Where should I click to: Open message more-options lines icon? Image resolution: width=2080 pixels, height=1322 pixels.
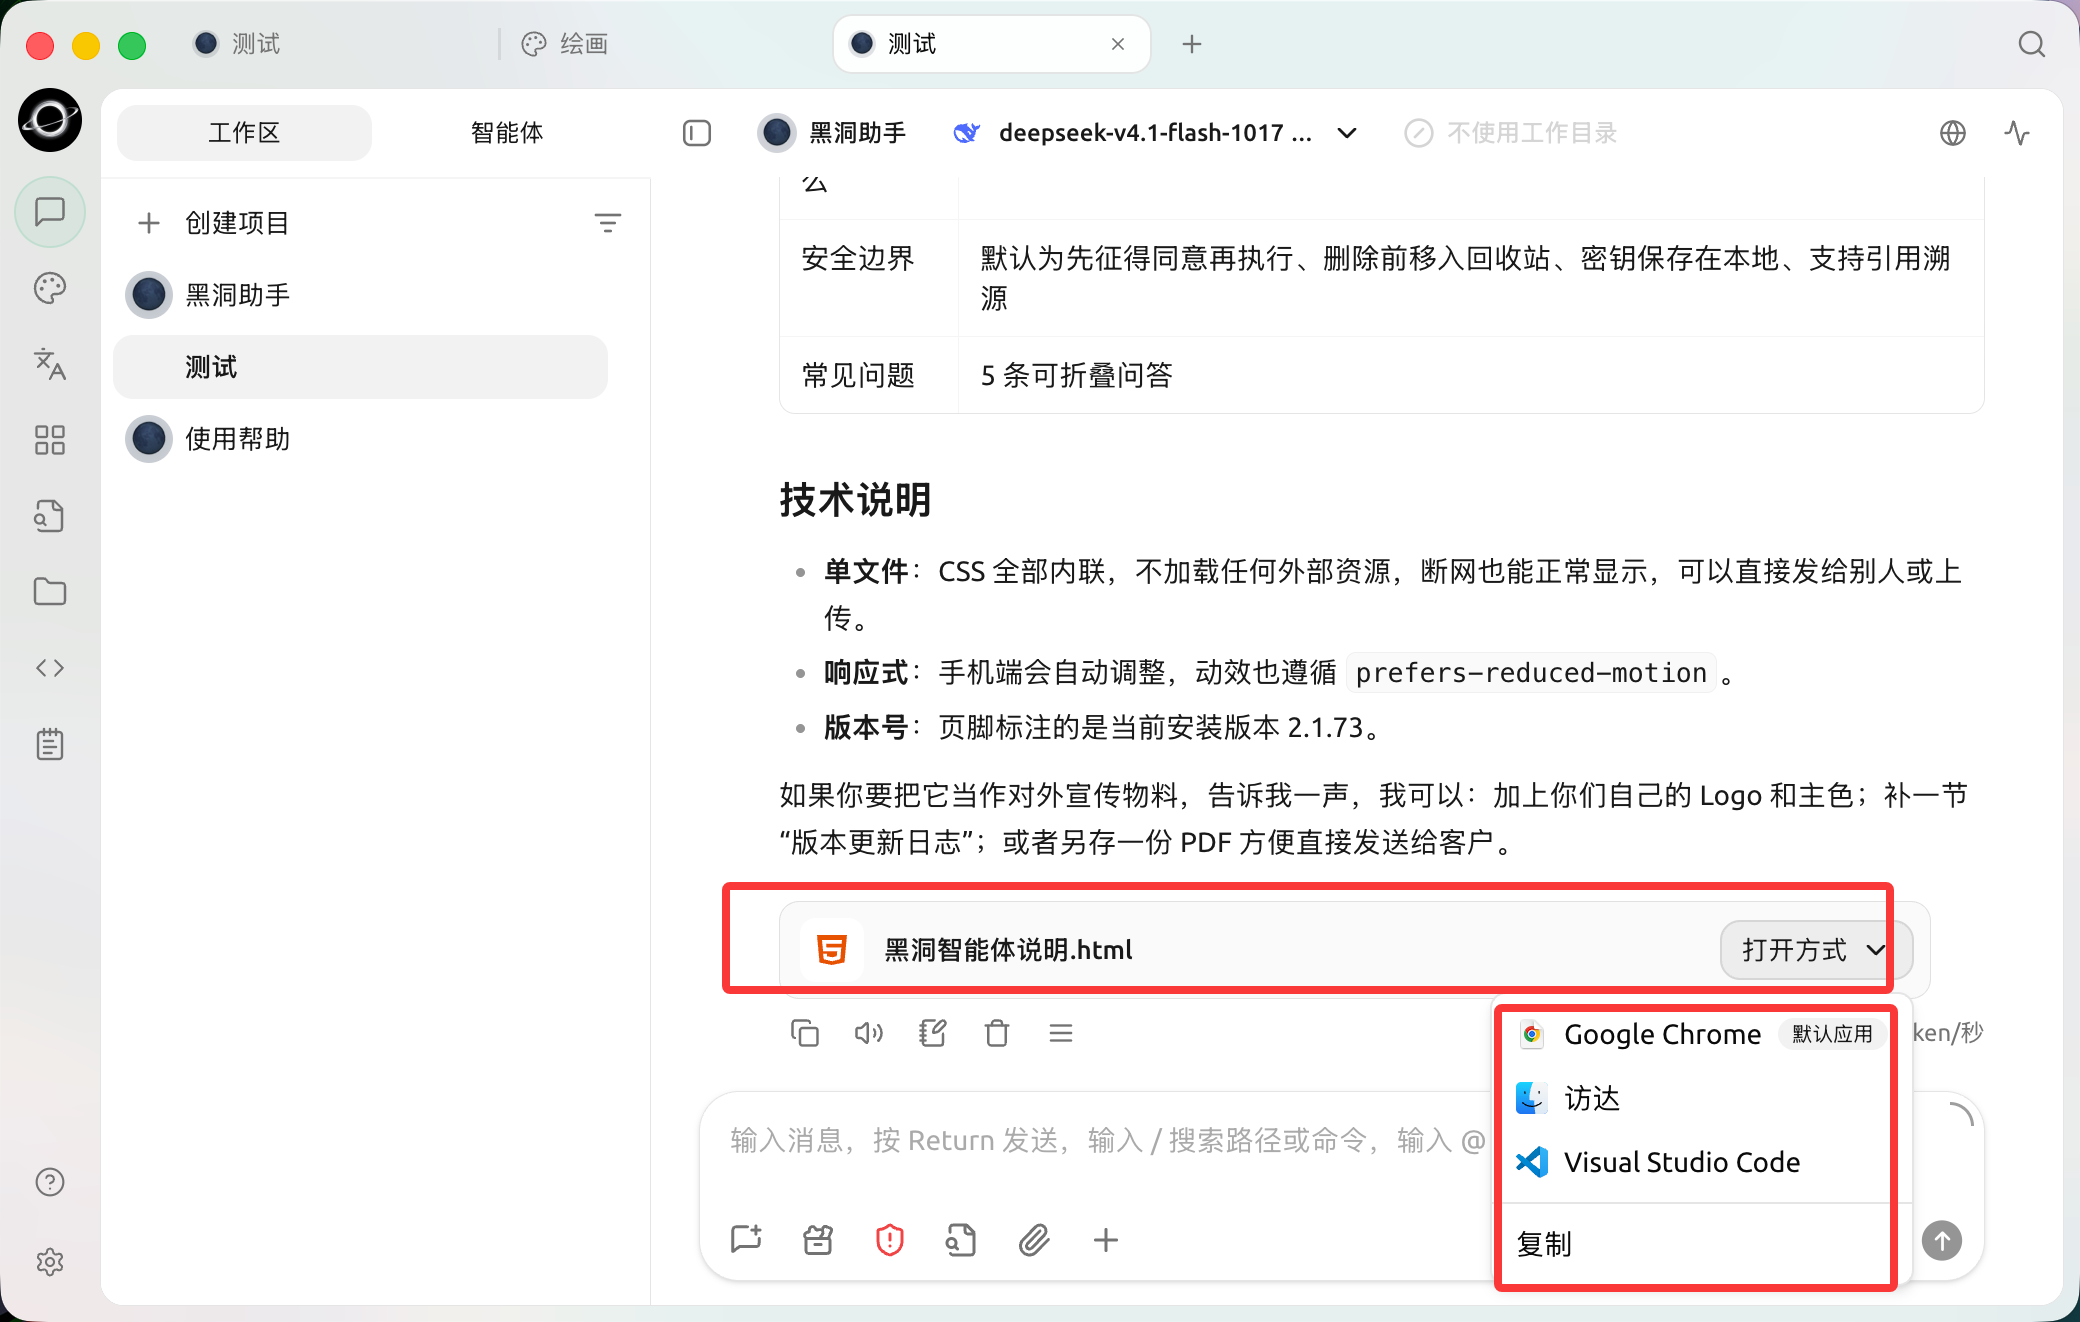(1061, 1033)
